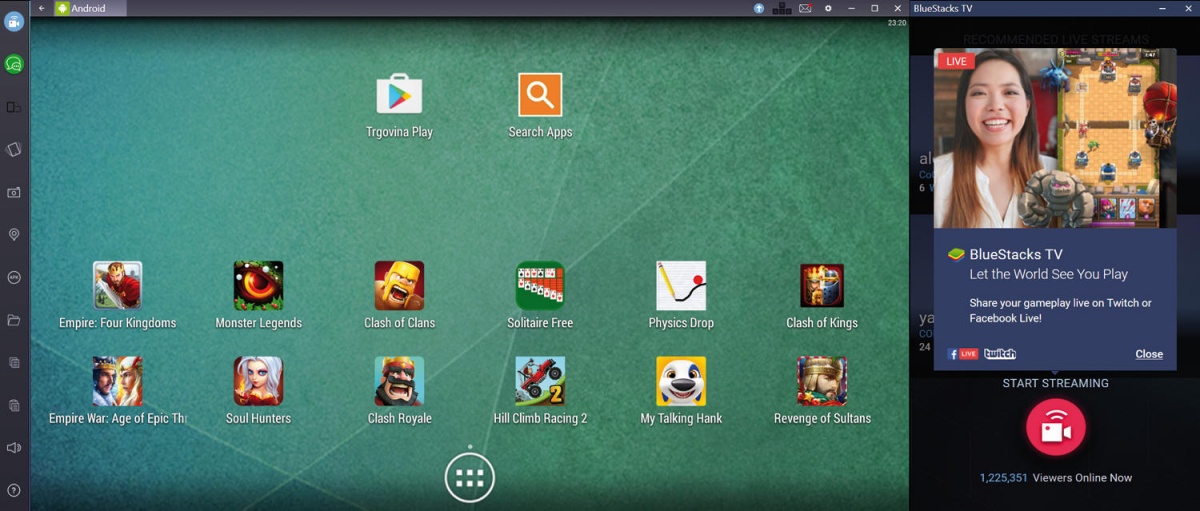Launch Clash Royale

[399, 391]
